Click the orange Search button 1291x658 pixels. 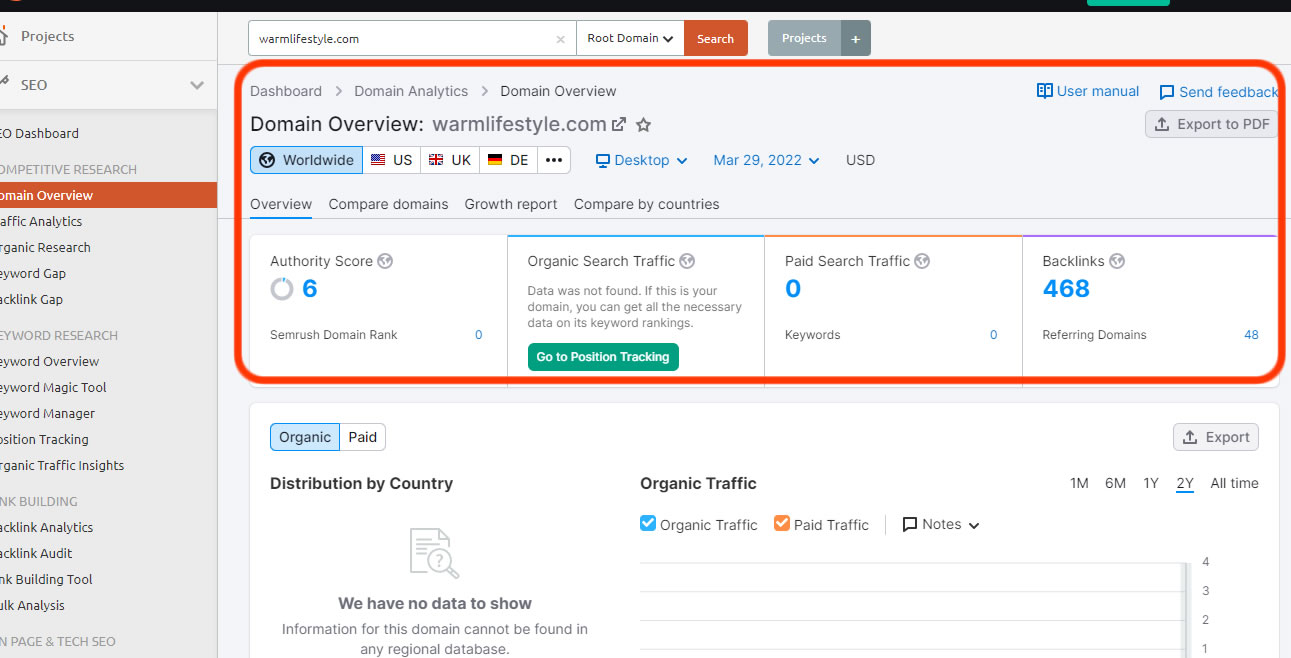(x=716, y=38)
